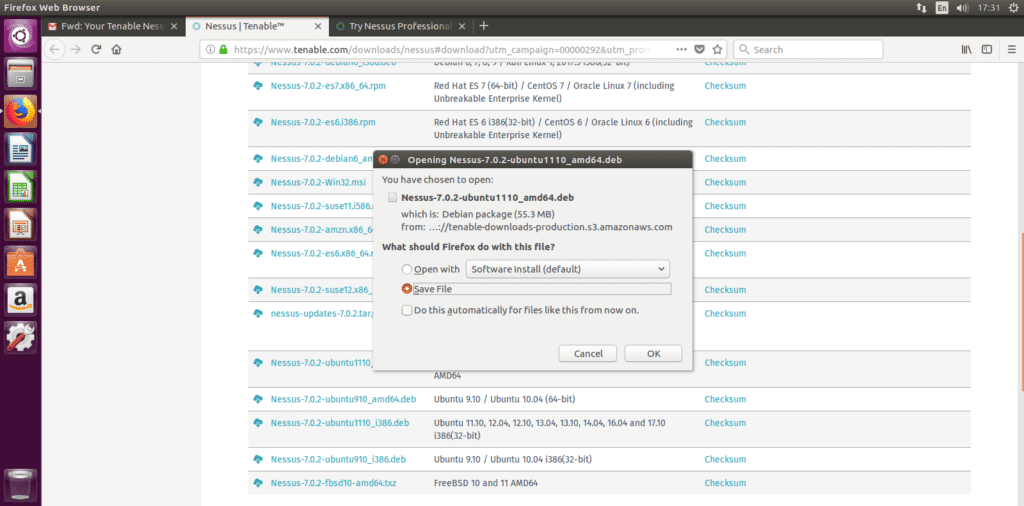Go forward in browser history
The image size is (1024, 506).
[x=76, y=50]
